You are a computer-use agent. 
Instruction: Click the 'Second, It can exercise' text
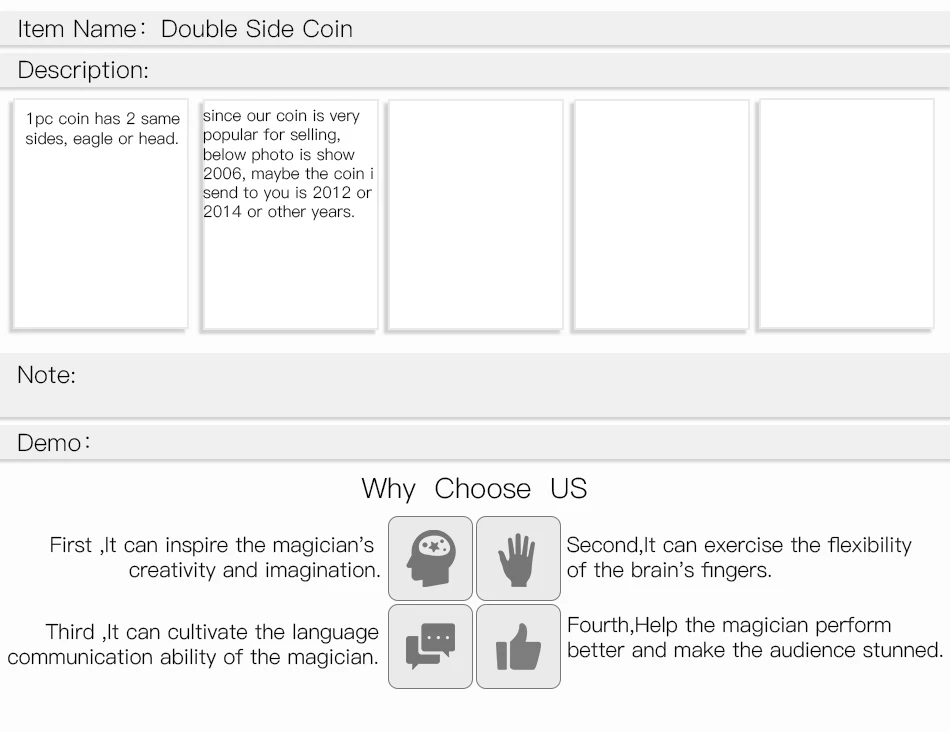[739, 557]
